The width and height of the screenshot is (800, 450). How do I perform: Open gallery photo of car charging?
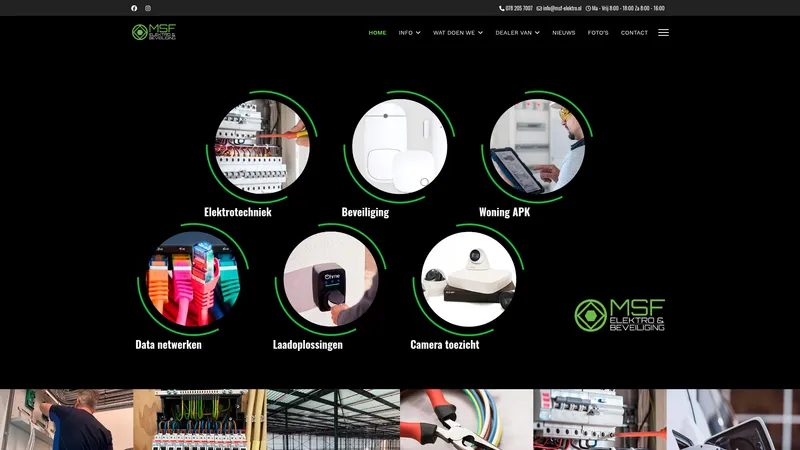[x=733, y=419]
